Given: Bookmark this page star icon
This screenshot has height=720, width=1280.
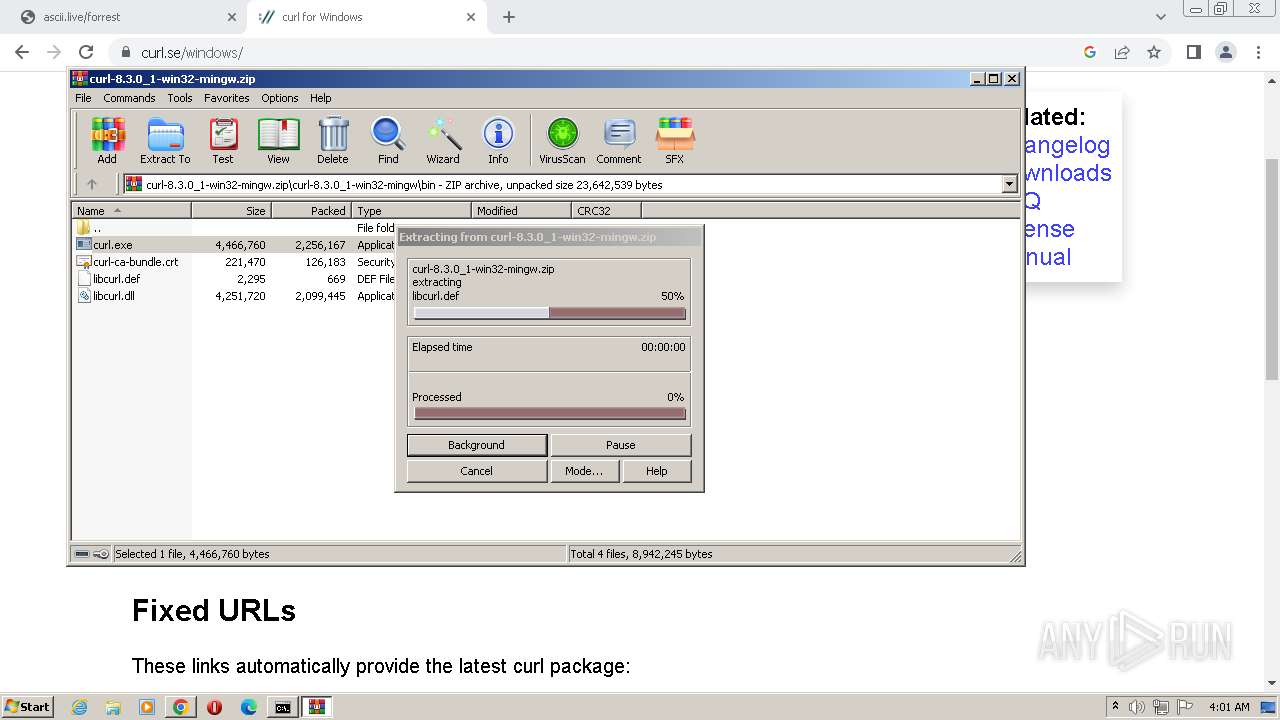Looking at the screenshot, I should (x=1154, y=52).
